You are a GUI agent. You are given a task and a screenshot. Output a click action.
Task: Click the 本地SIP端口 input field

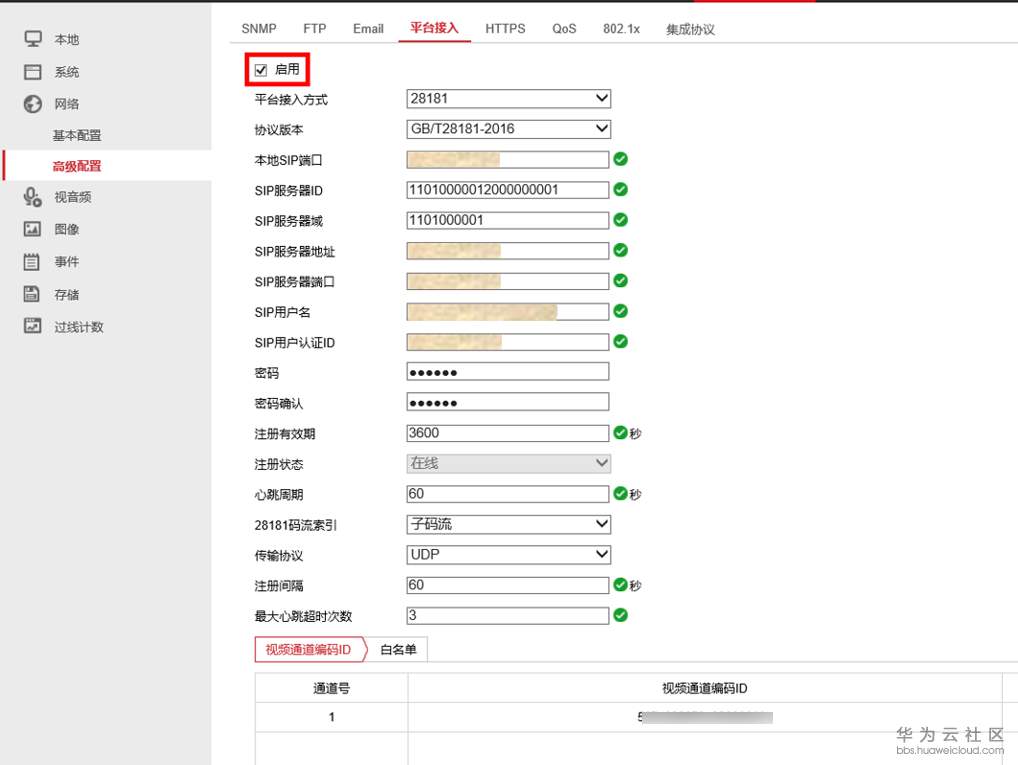point(508,159)
